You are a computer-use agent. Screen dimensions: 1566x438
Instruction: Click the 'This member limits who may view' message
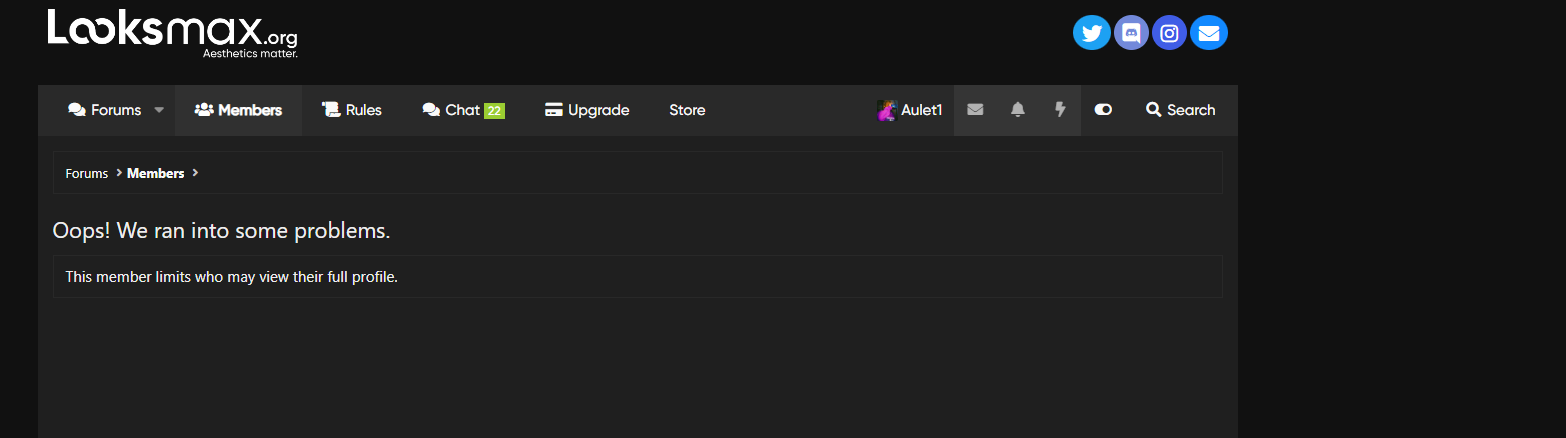pos(232,276)
